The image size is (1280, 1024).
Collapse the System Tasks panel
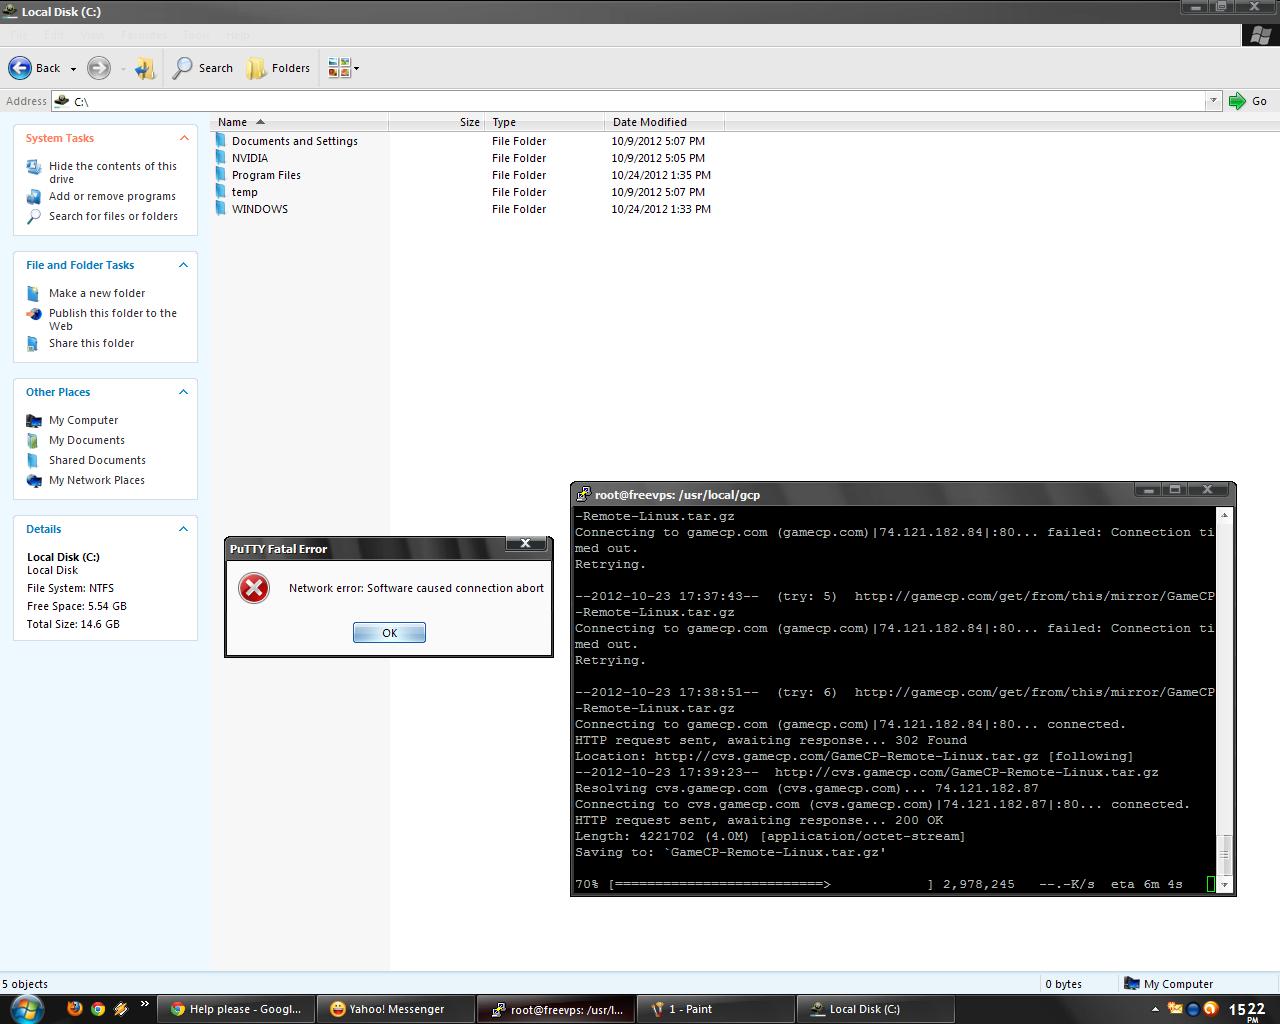click(183, 138)
